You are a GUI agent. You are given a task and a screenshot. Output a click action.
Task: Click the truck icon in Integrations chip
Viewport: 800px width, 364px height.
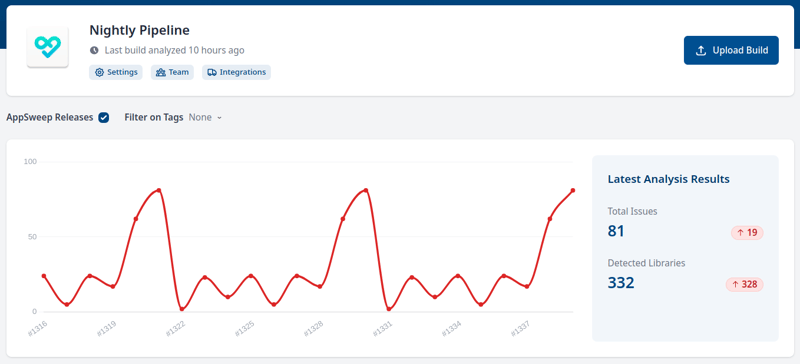point(212,72)
